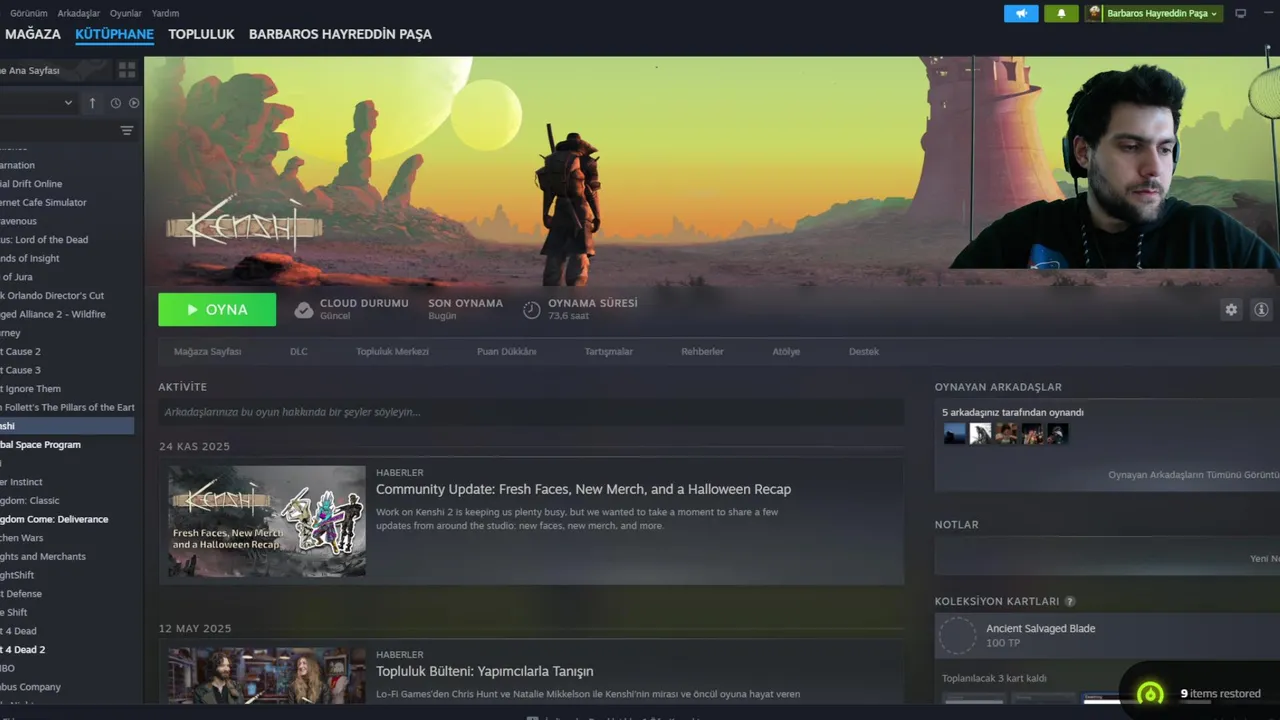Switch library to grid view icon
The image size is (1280, 720).
pyautogui.click(x=127, y=70)
